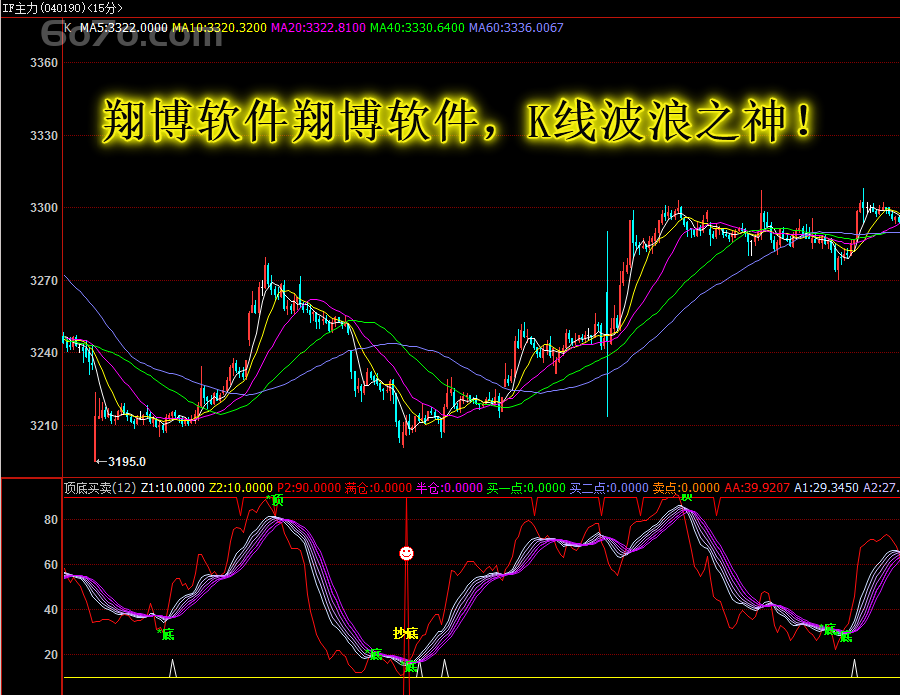Click the 半仓:0.0000 indicator value

pyautogui.click(x=449, y=488)
